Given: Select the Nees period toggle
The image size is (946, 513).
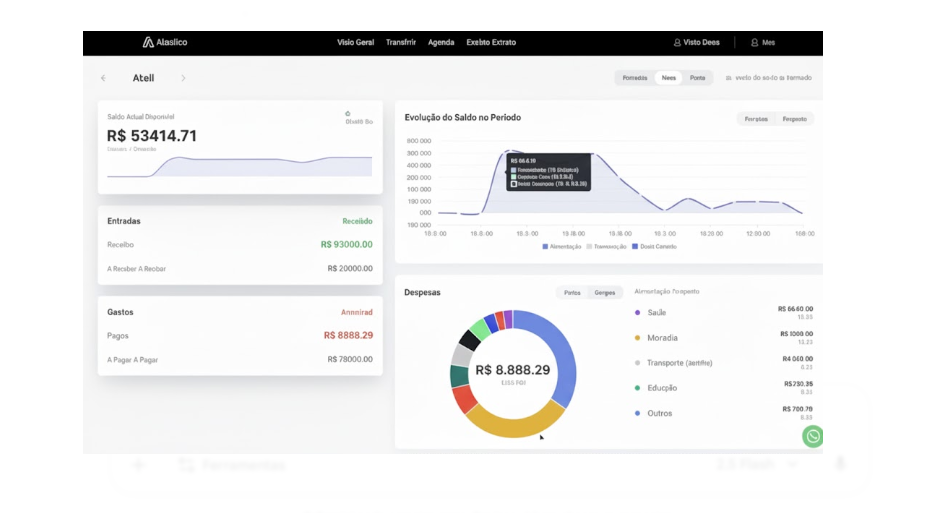Looking at the screenshot, I should (668, 78).
